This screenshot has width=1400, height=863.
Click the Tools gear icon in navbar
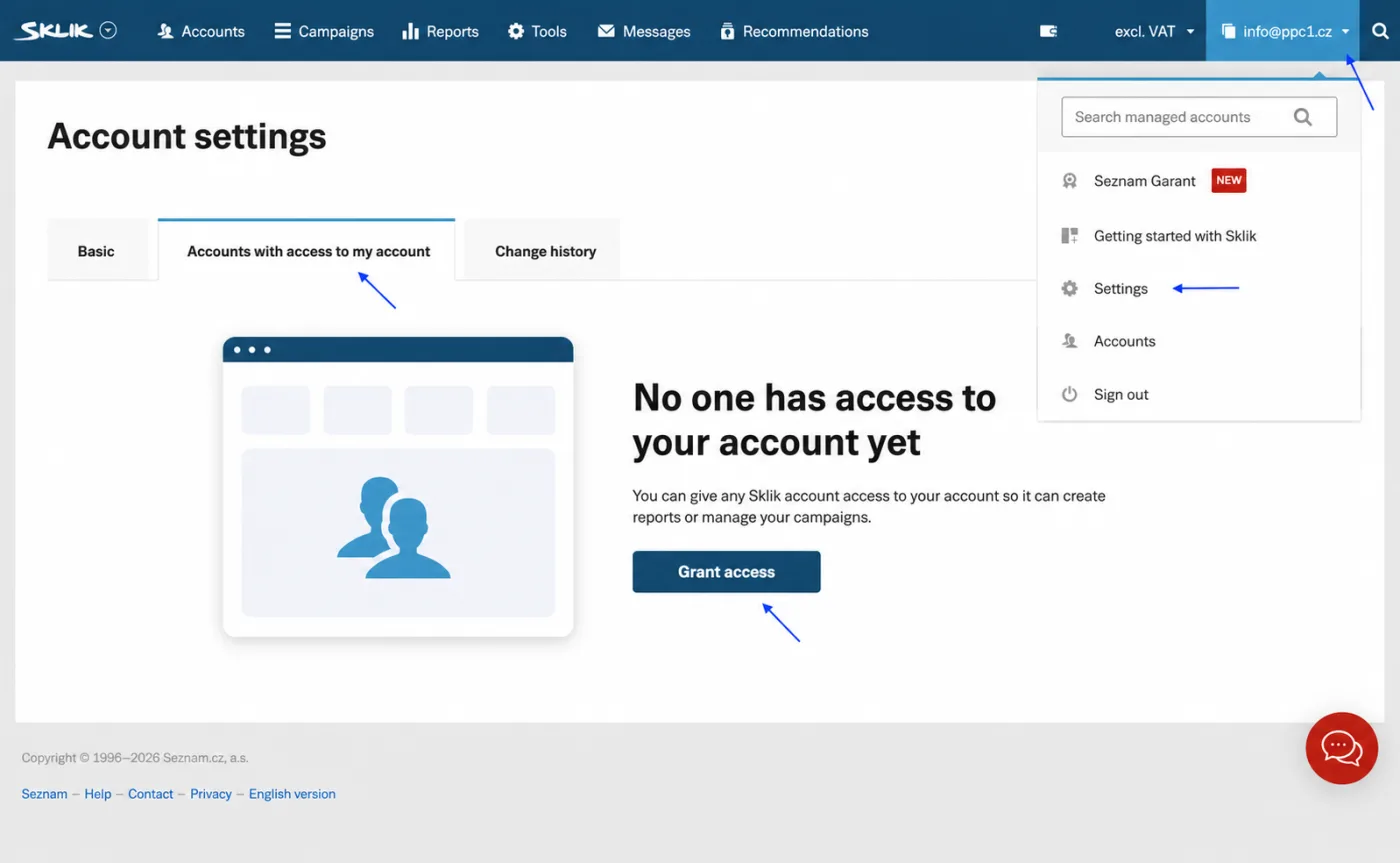516,31
